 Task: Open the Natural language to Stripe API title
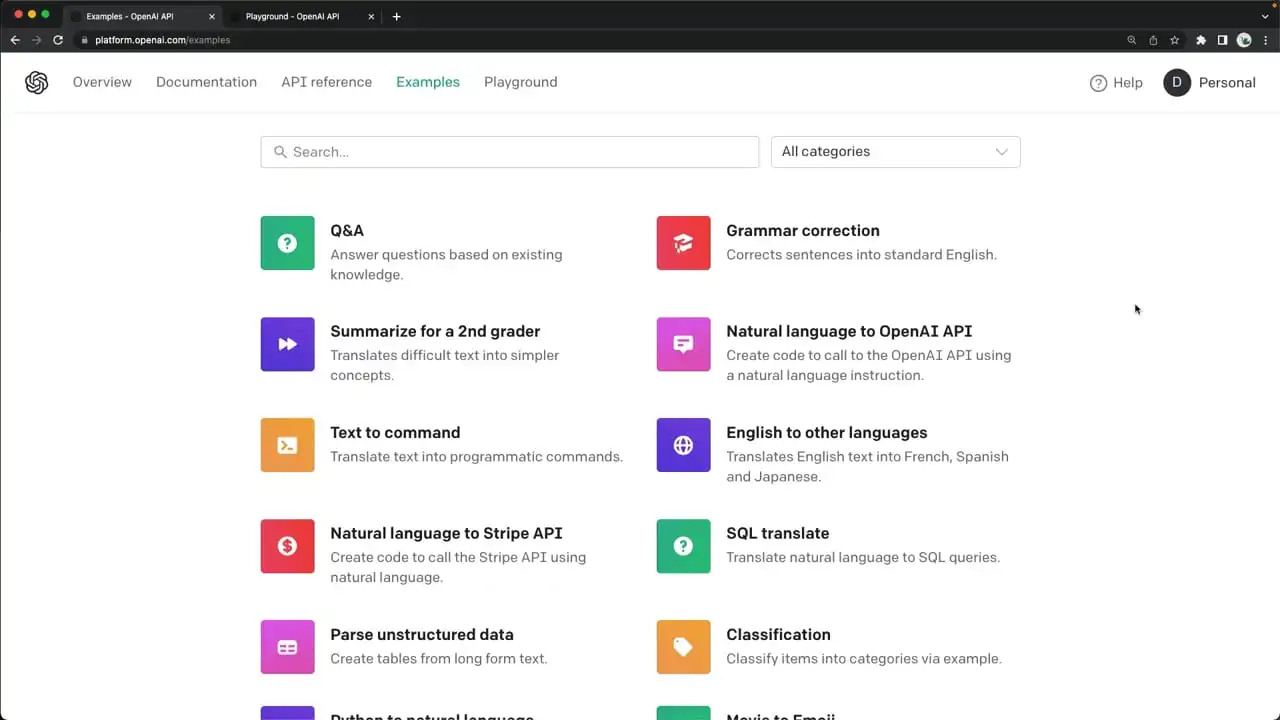[446, 534]
